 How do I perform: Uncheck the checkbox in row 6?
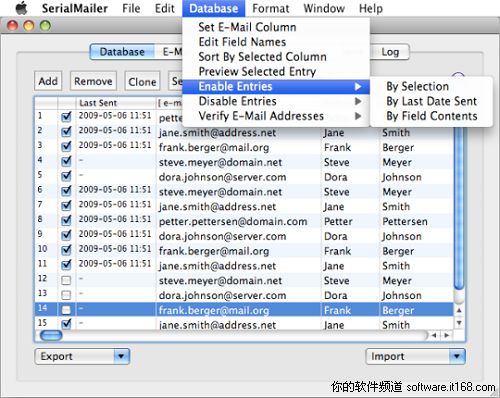coord(66,190)
